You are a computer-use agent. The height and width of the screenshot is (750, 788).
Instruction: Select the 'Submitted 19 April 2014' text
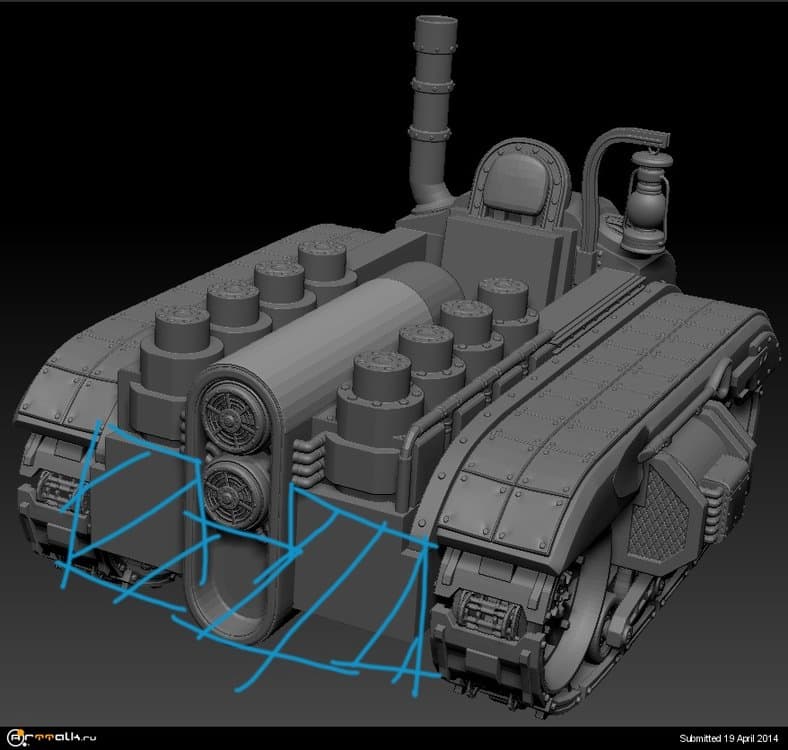tap(729, 738)
